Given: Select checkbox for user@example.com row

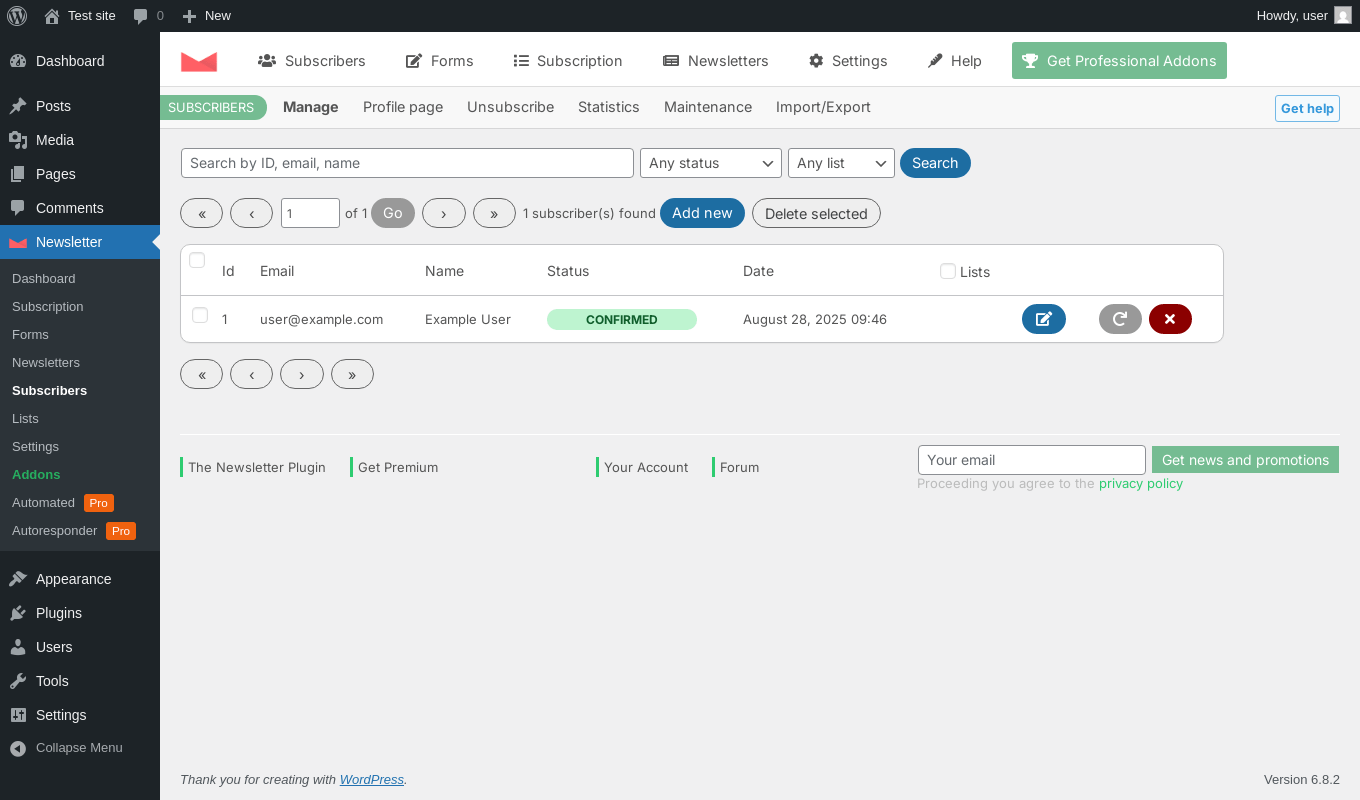Looking at the screenshot, I should point(200,315).
